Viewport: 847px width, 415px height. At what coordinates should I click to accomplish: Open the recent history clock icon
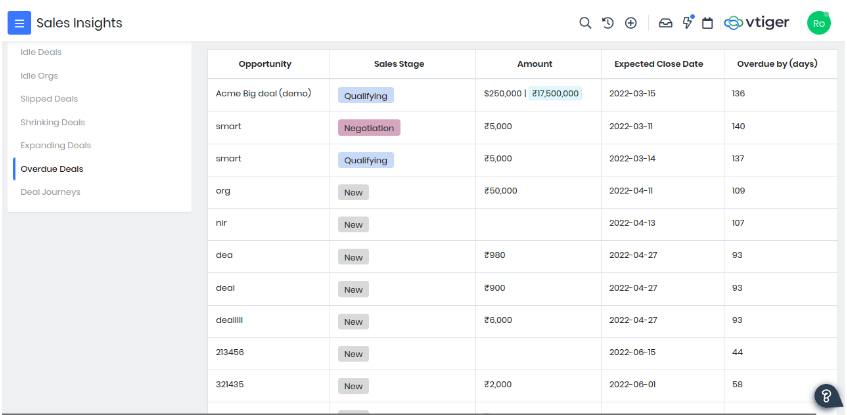pos(608,23)
